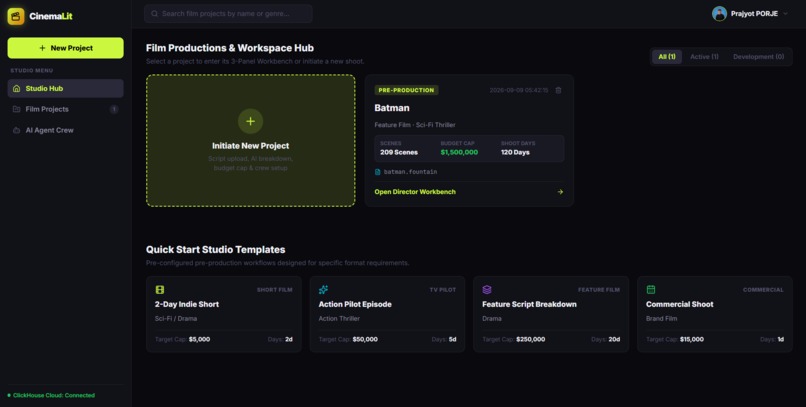Open Film Projects in the sidebar menu
The width and height of the screenshot is (806, 407).
(x=65, y=109)
